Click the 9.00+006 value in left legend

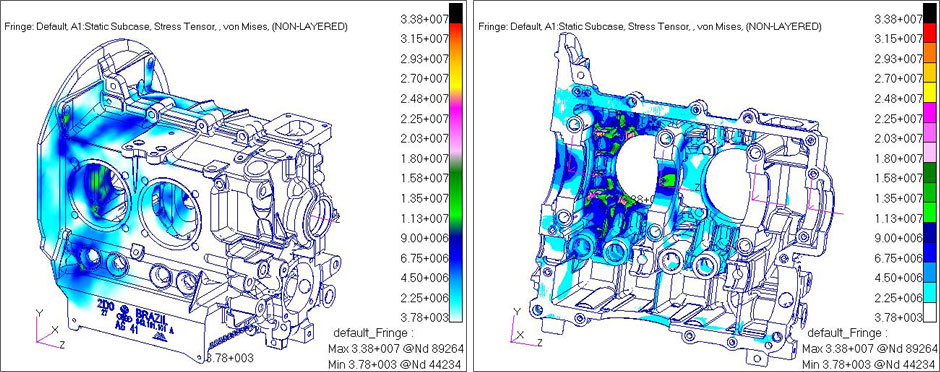pyautogui.click(x=424, y=238)
